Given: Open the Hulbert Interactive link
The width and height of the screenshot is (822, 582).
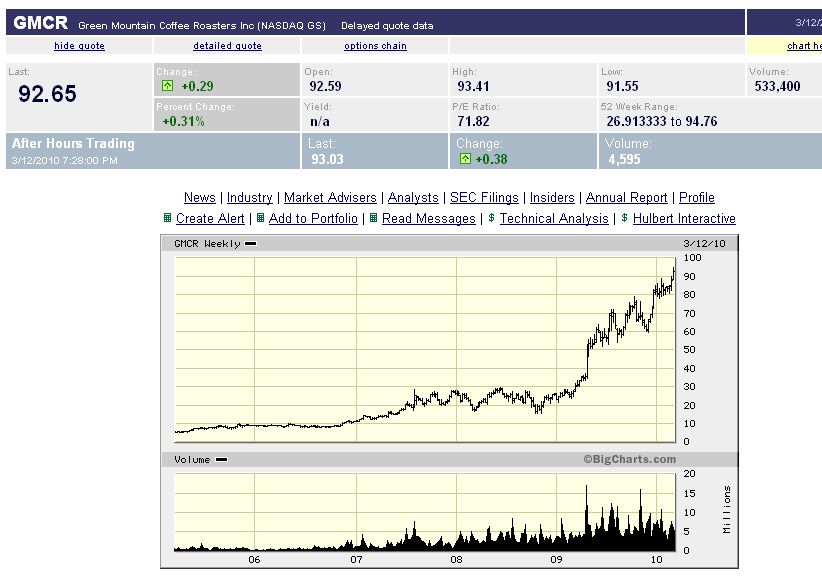Looking at the screenshot, I should tap(684, 219).
